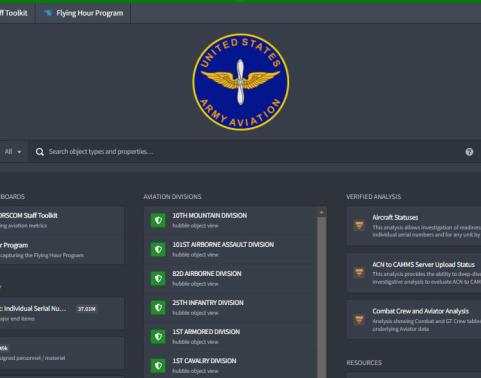Open ACN to CAMMS Server Upload Status
481x378 pixels.
coord(414,273)
